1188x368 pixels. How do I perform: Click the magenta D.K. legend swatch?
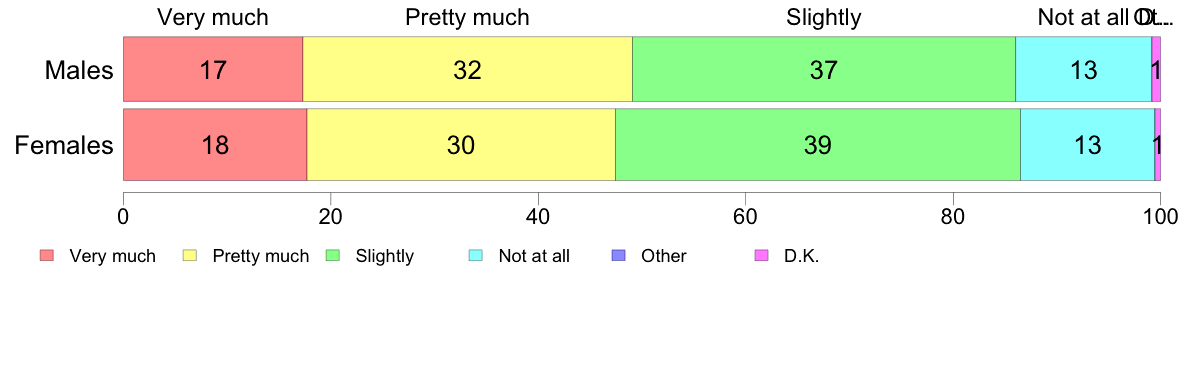(761, 256)
